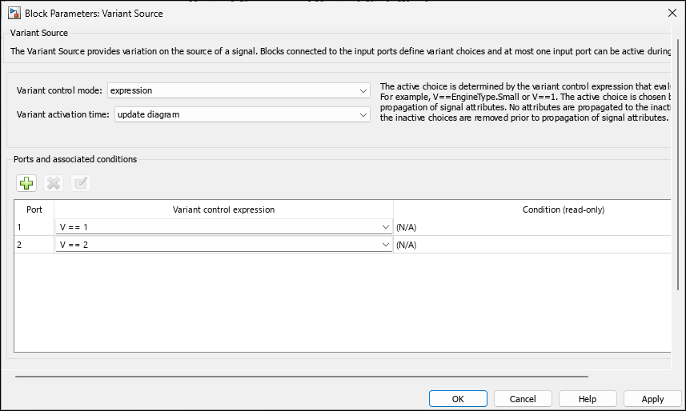Click the disabled edit pencil icon
The image size is (686, 411).
[80, 183]
